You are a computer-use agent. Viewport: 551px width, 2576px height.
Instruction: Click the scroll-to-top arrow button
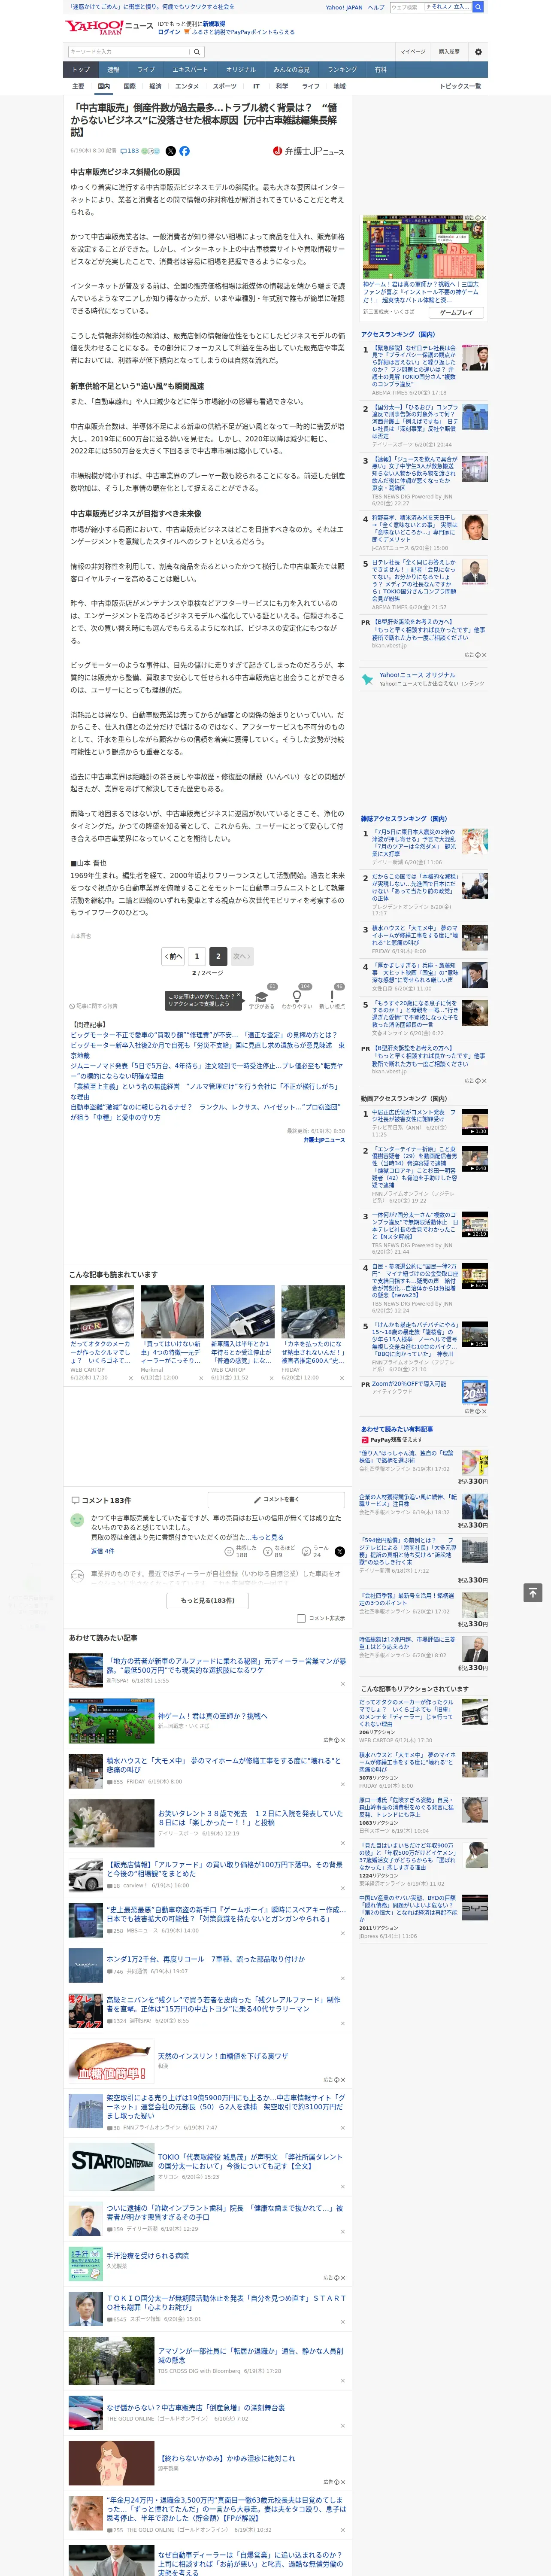click(x=533, y=1592)
